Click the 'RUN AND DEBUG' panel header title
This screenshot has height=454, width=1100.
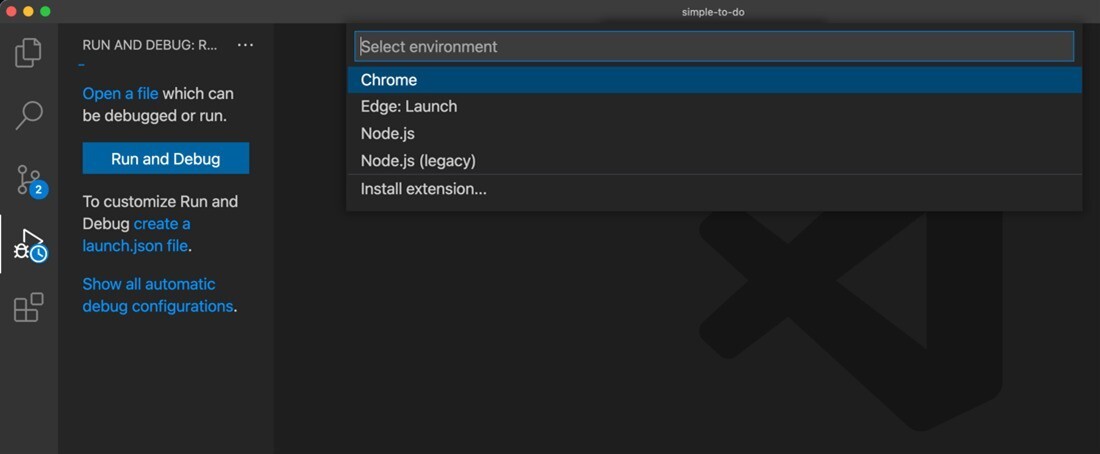(x=150, y=45)
